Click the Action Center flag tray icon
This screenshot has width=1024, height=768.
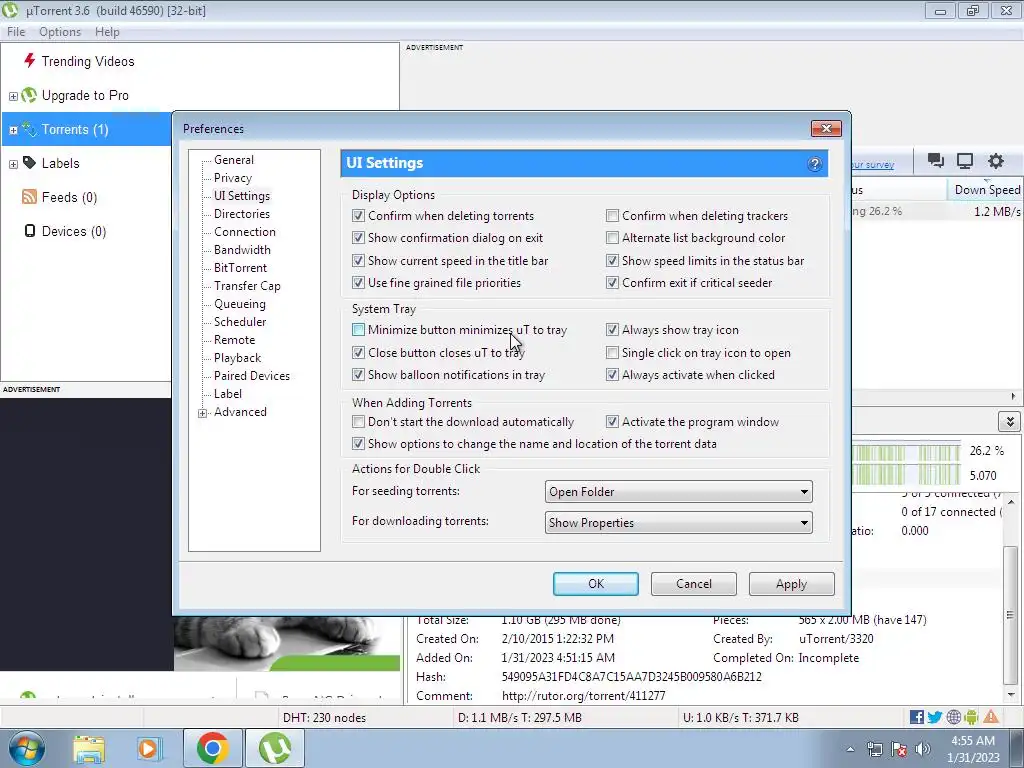coord(899,749)
